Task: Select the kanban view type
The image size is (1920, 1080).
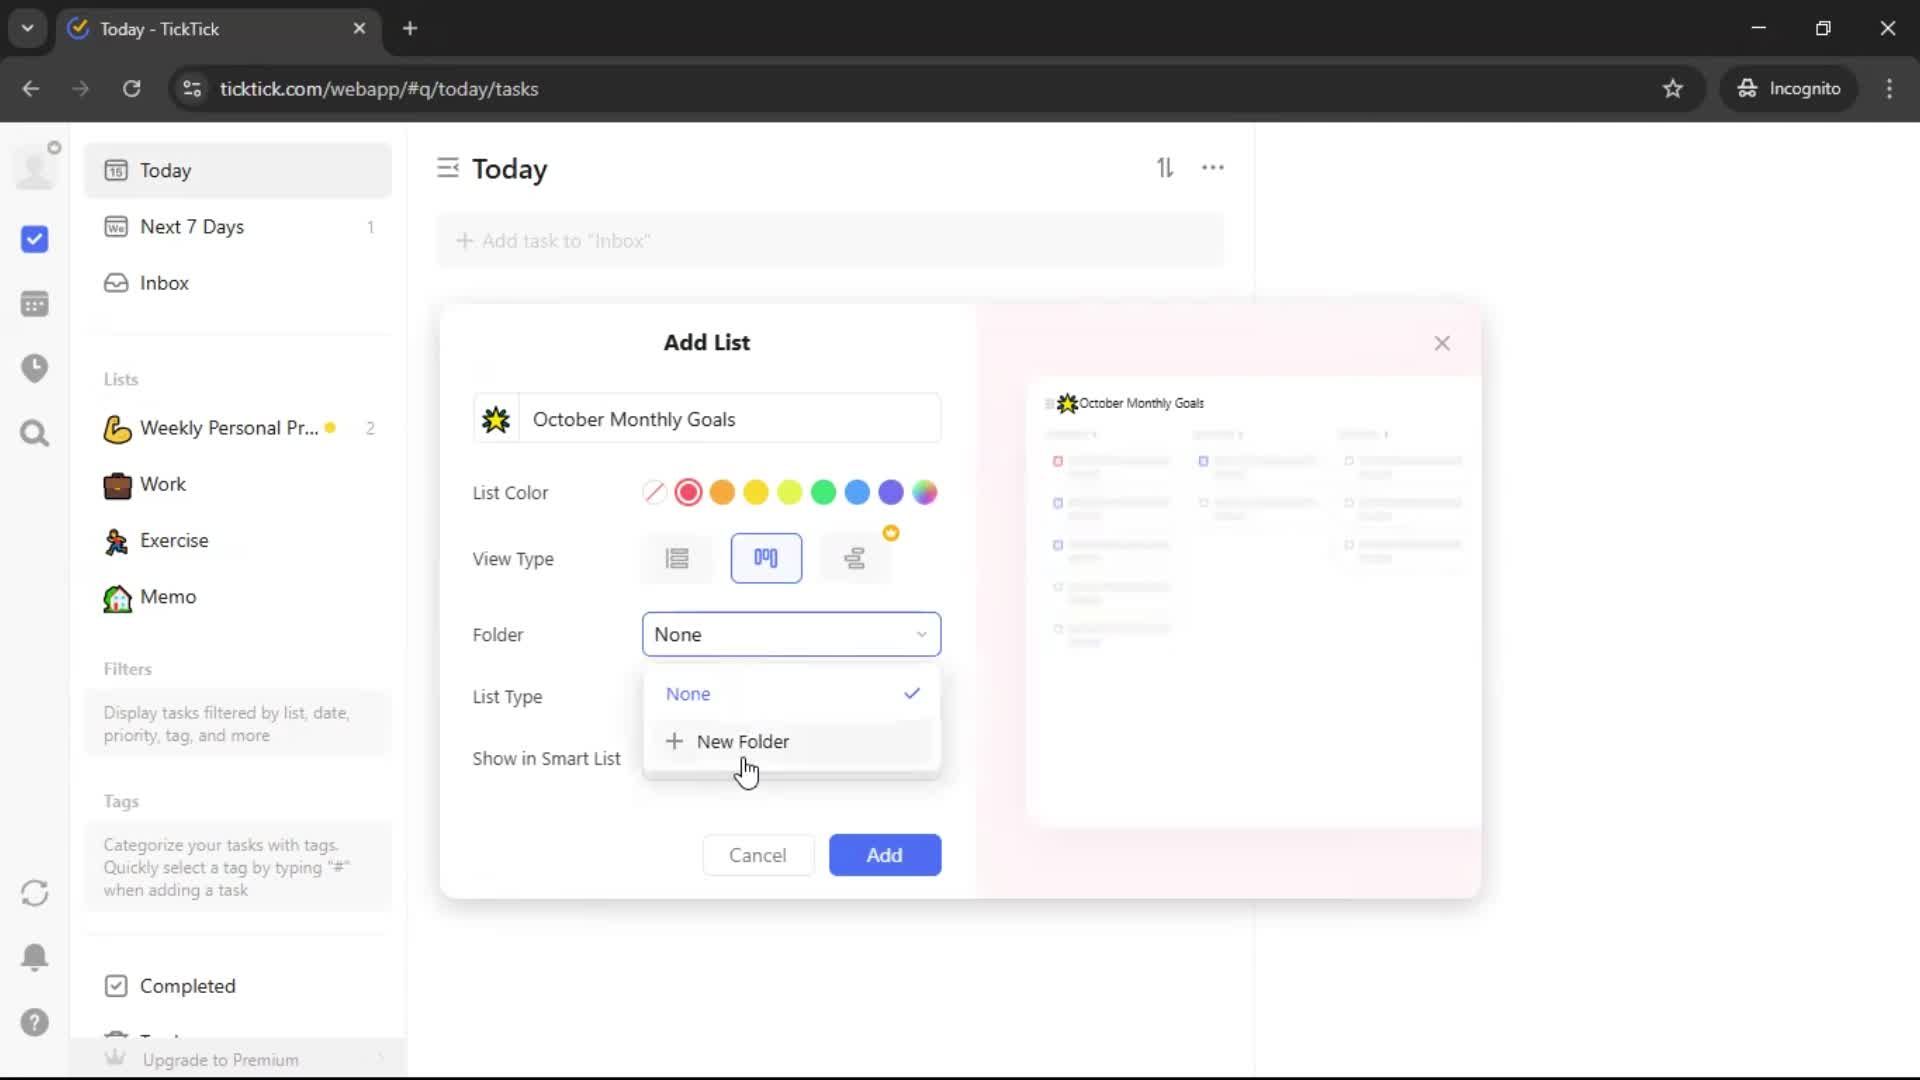Action: click(766, 558)
